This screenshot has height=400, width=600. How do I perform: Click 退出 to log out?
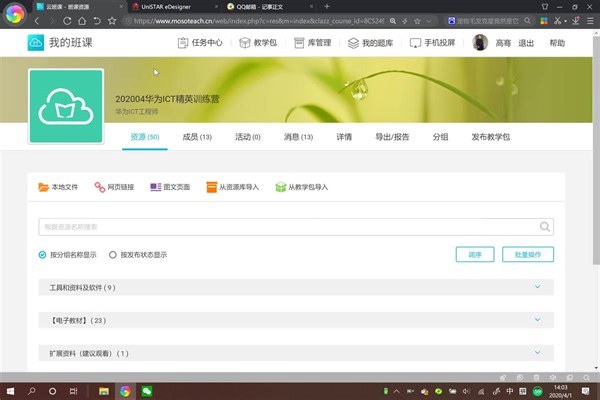pos(526,43)
